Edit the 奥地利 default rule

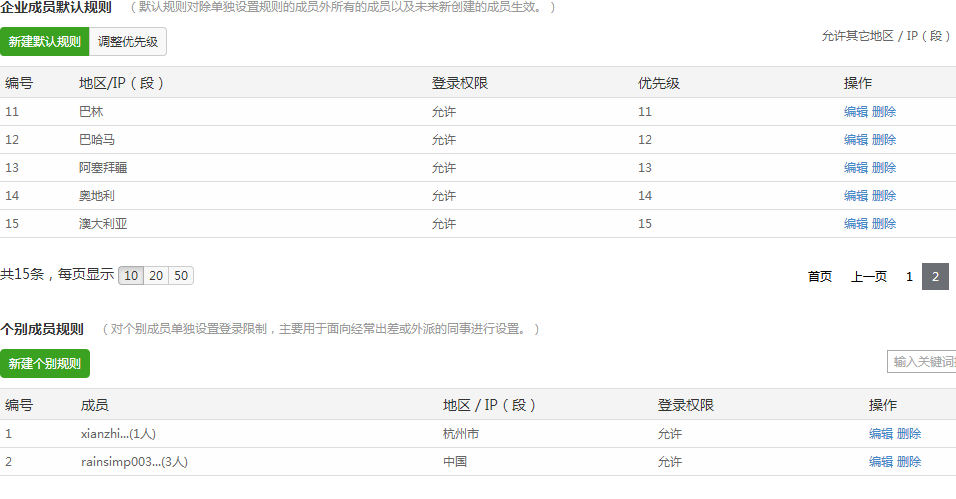pos(855,196)
